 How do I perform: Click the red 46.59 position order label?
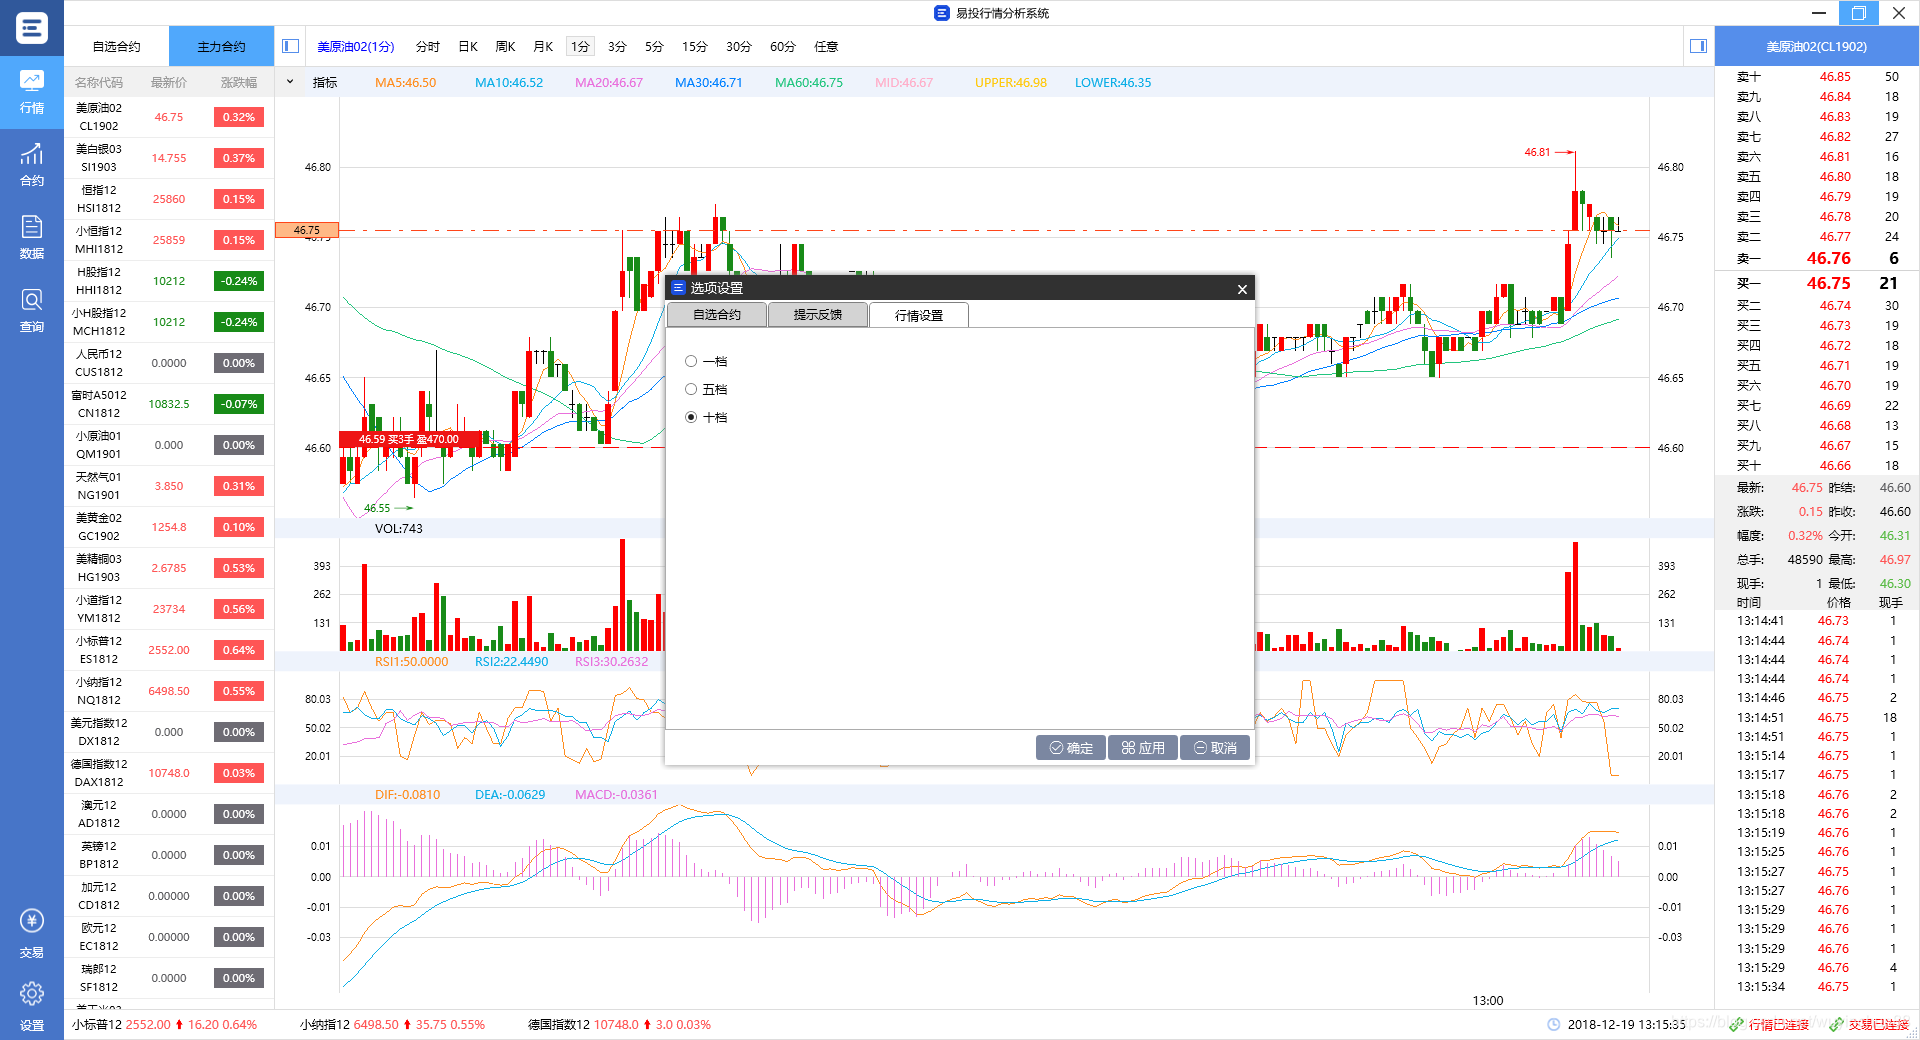(409, 439)
